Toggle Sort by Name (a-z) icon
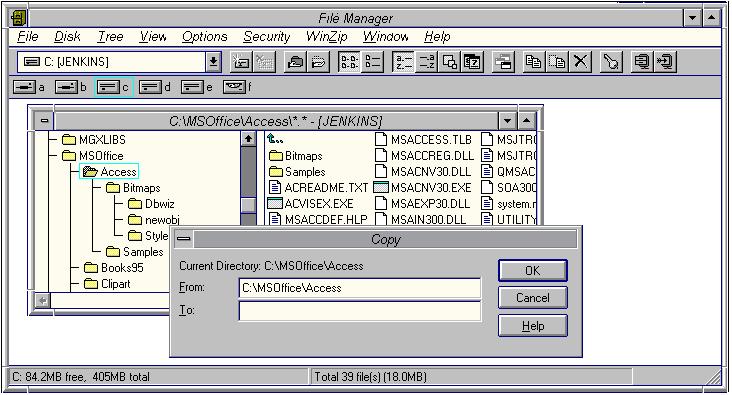Viewport: 732px width, 395px height. point(404,62)
